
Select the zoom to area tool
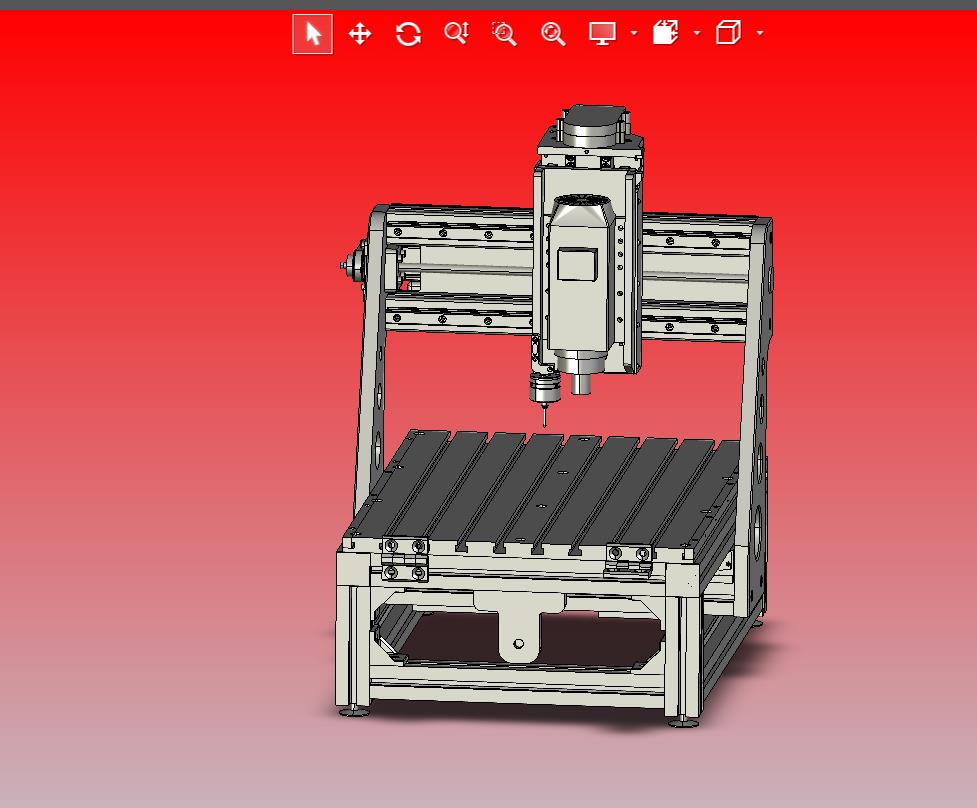pyautogui.click(x=505, y=34)
